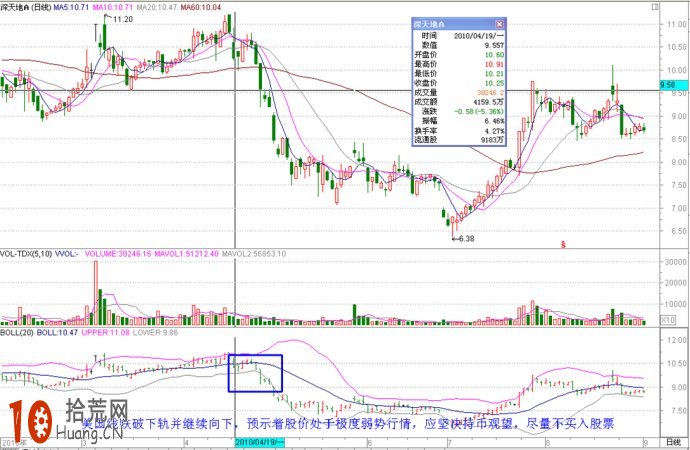Select the 换手率 4.27% row in popup

[459, 131]
